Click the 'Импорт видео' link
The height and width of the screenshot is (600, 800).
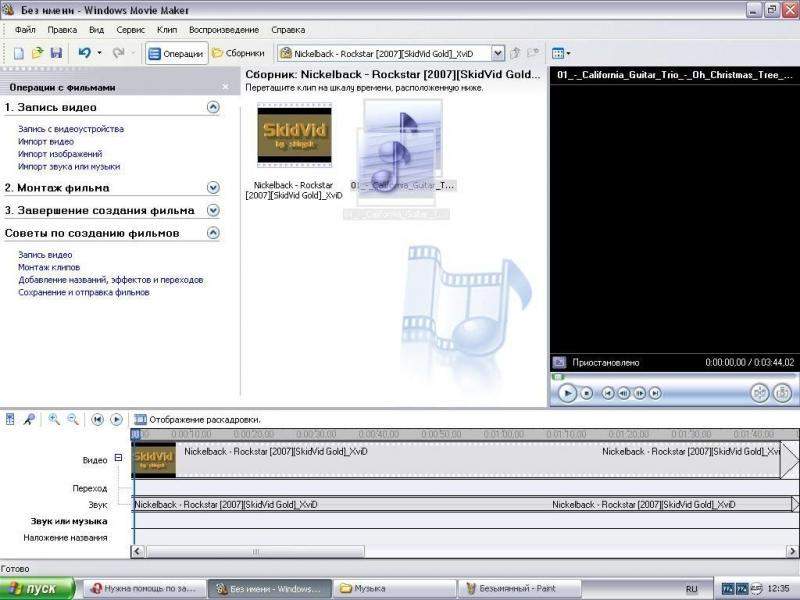[x=45, y=142]
